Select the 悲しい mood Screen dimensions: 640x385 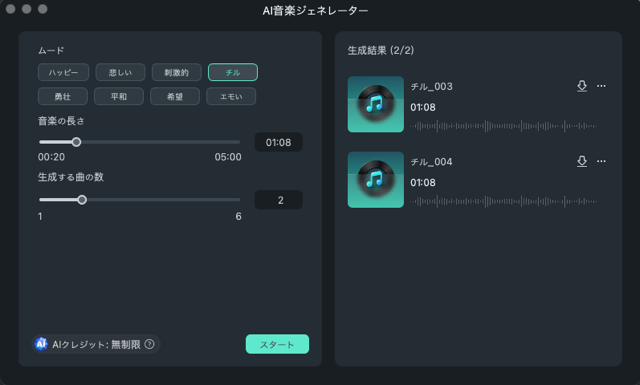[120, 72]
